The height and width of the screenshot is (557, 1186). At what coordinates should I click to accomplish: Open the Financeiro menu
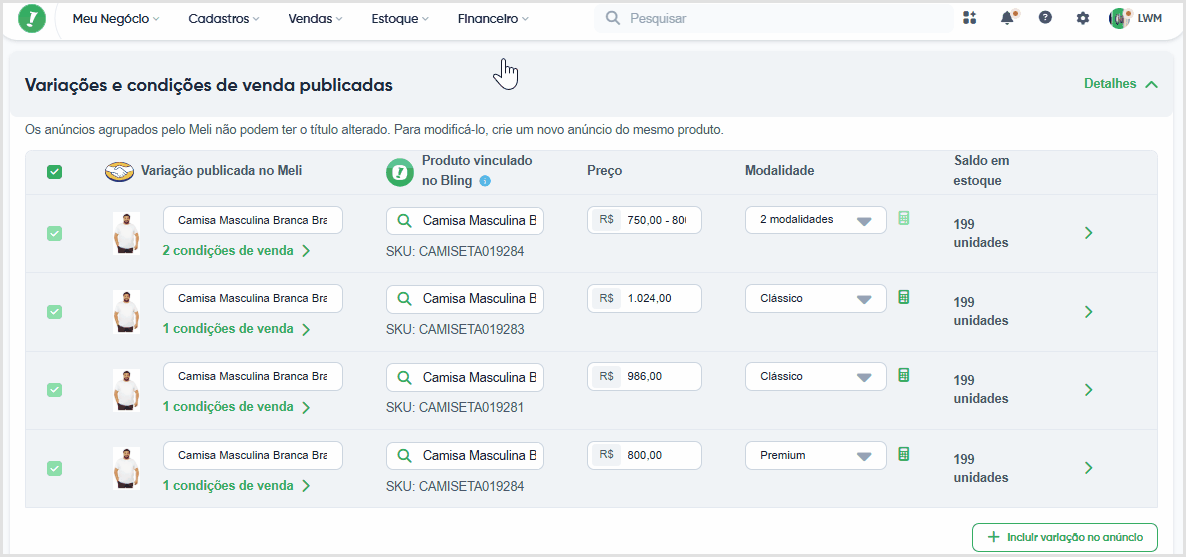click(x=493, y=19)
